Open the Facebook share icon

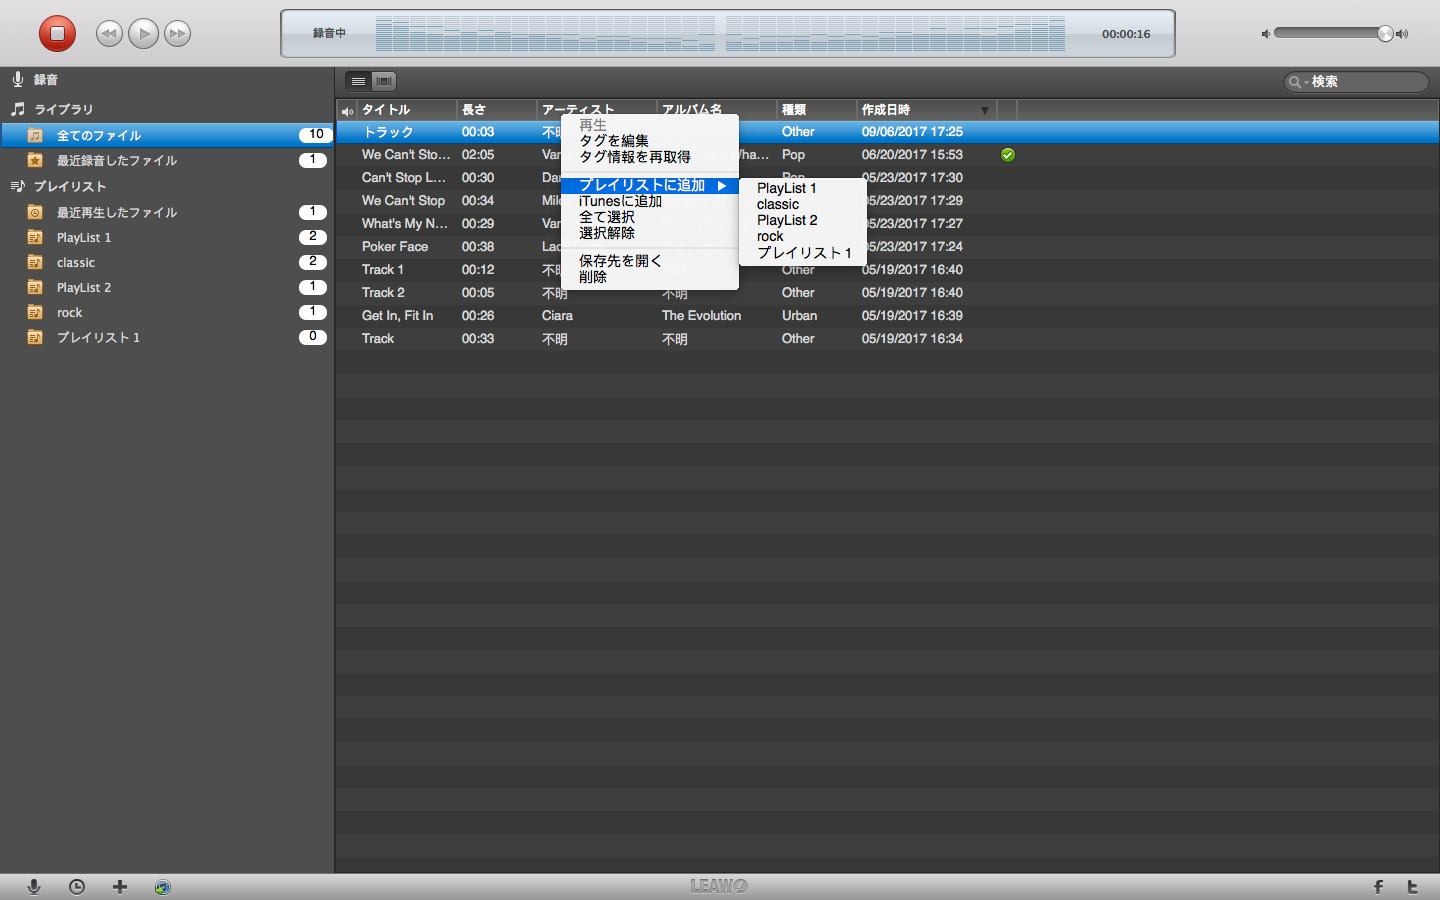pos(1378,887)
